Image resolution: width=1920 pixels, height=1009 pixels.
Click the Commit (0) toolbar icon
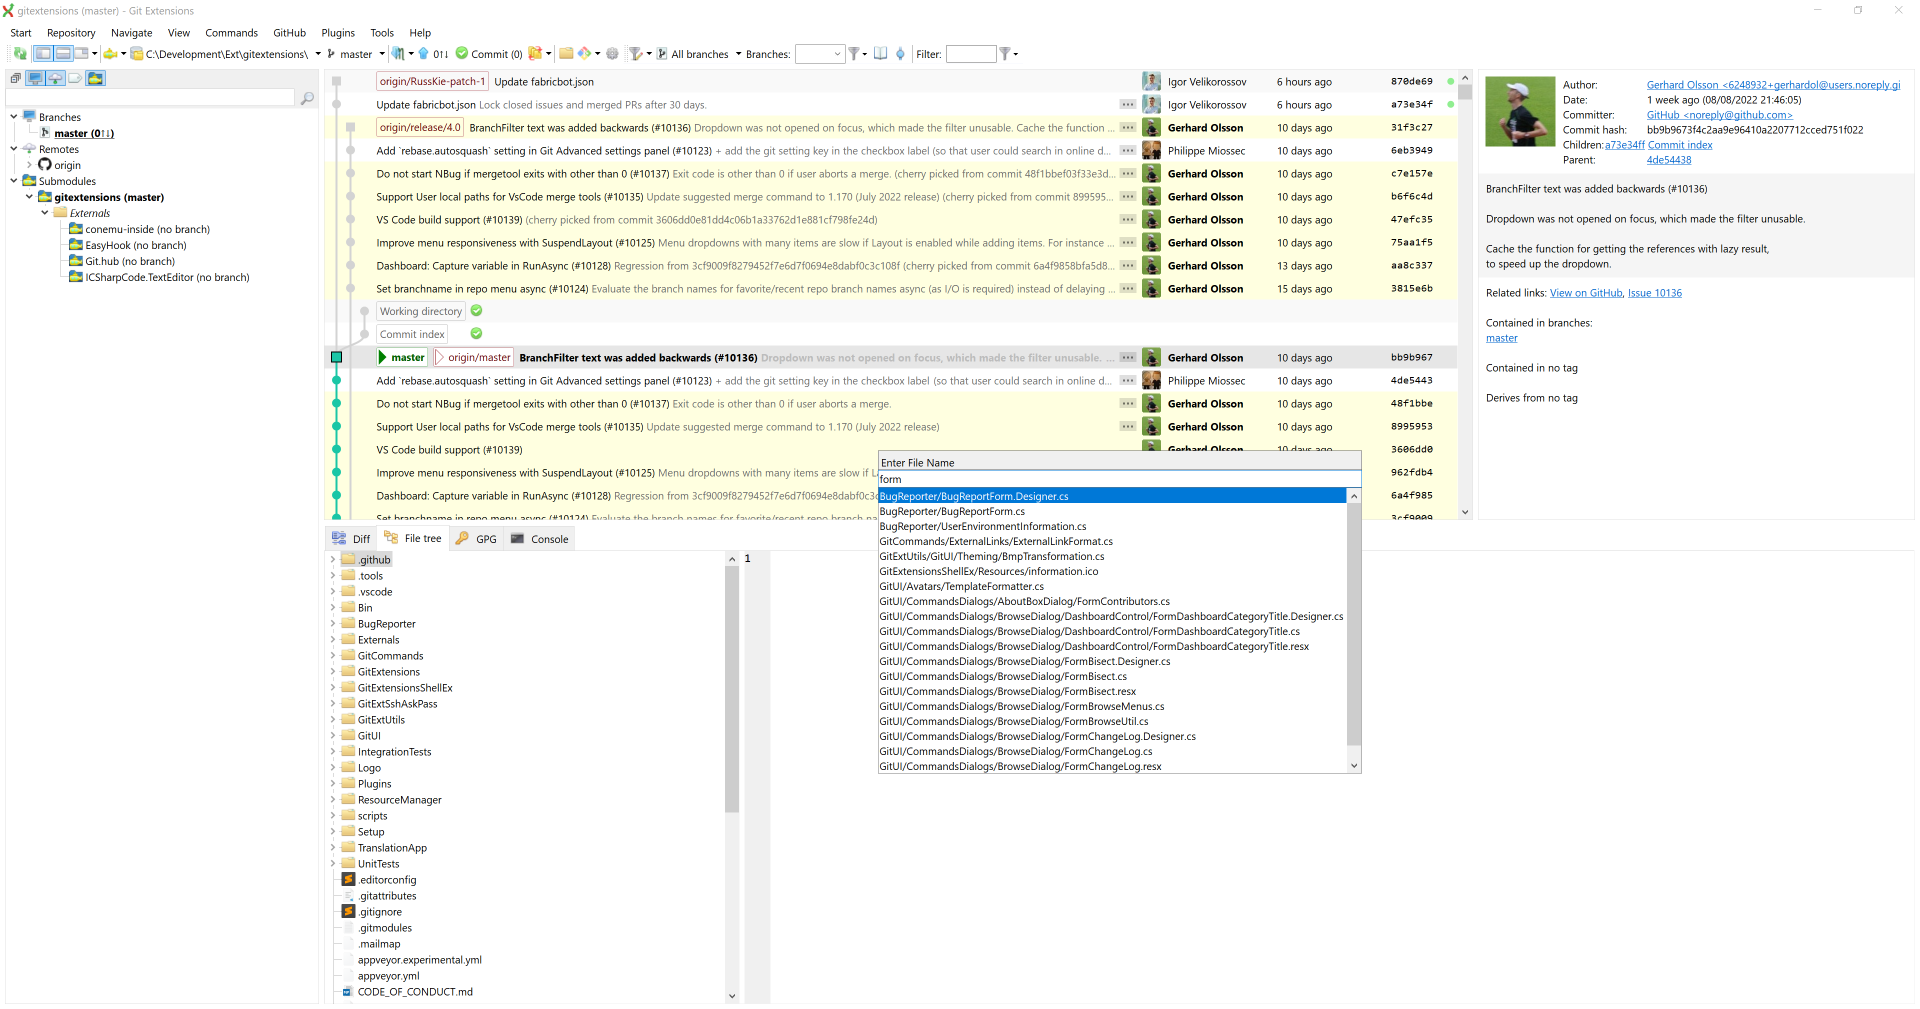point(488,54)
